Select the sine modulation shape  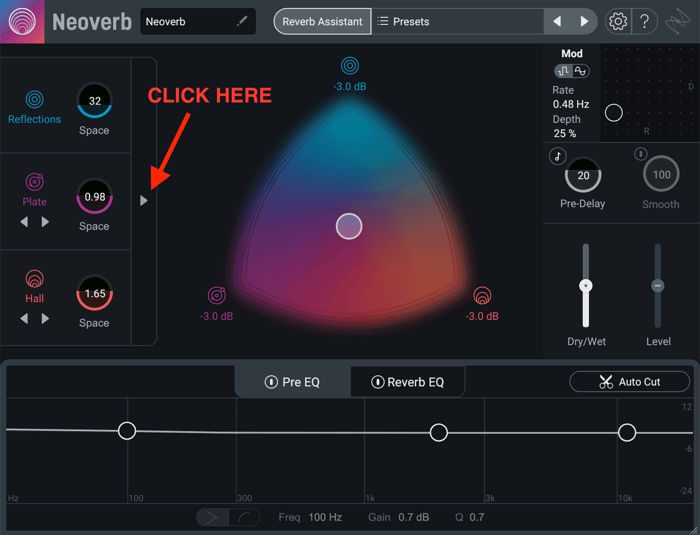[x=580, y=71]
